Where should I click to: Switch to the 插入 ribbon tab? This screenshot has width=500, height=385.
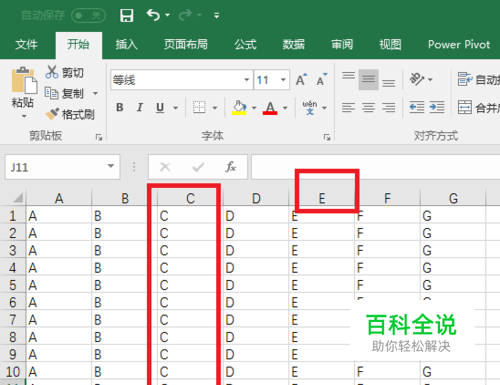(x=126, y=44)
